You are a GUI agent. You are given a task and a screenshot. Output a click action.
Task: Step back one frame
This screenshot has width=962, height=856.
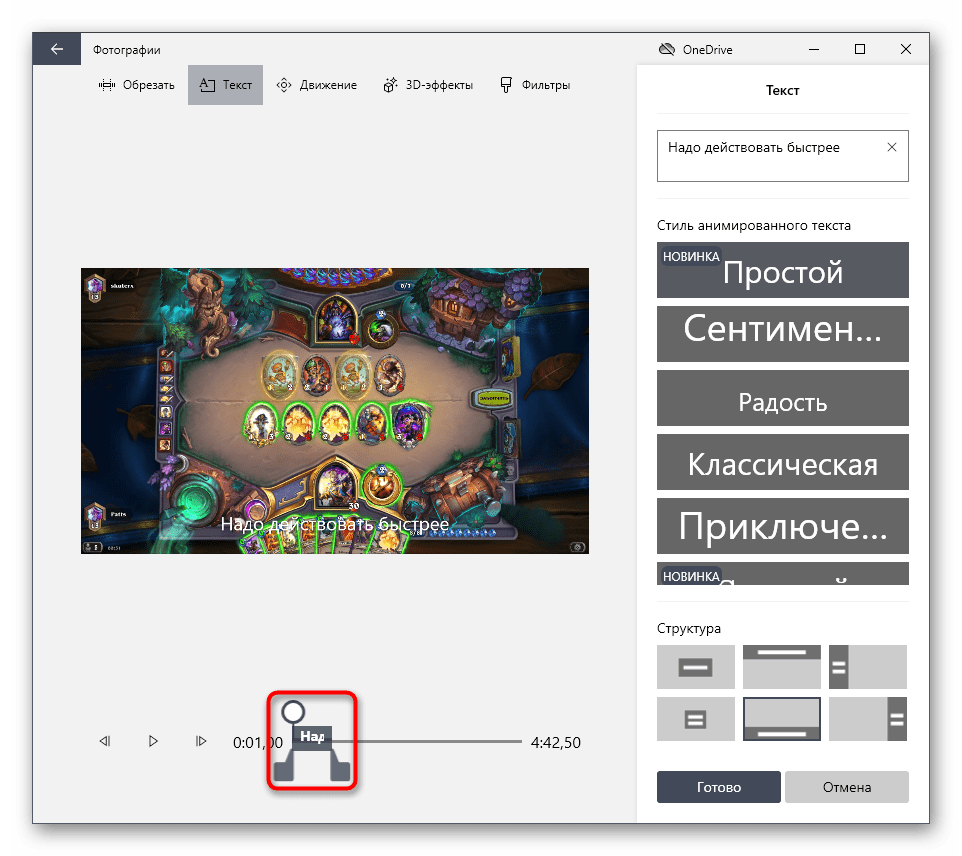(x=104, y=742)
